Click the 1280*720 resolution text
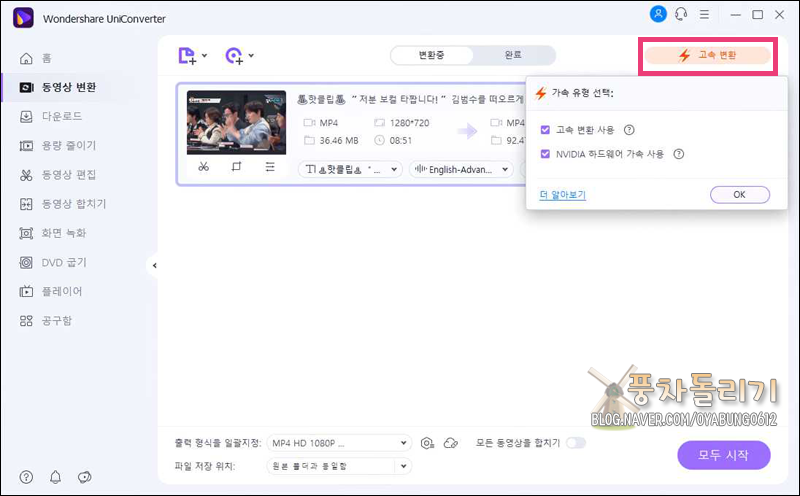Viewport: 800px width, 496px height. [x=409, y=123]
